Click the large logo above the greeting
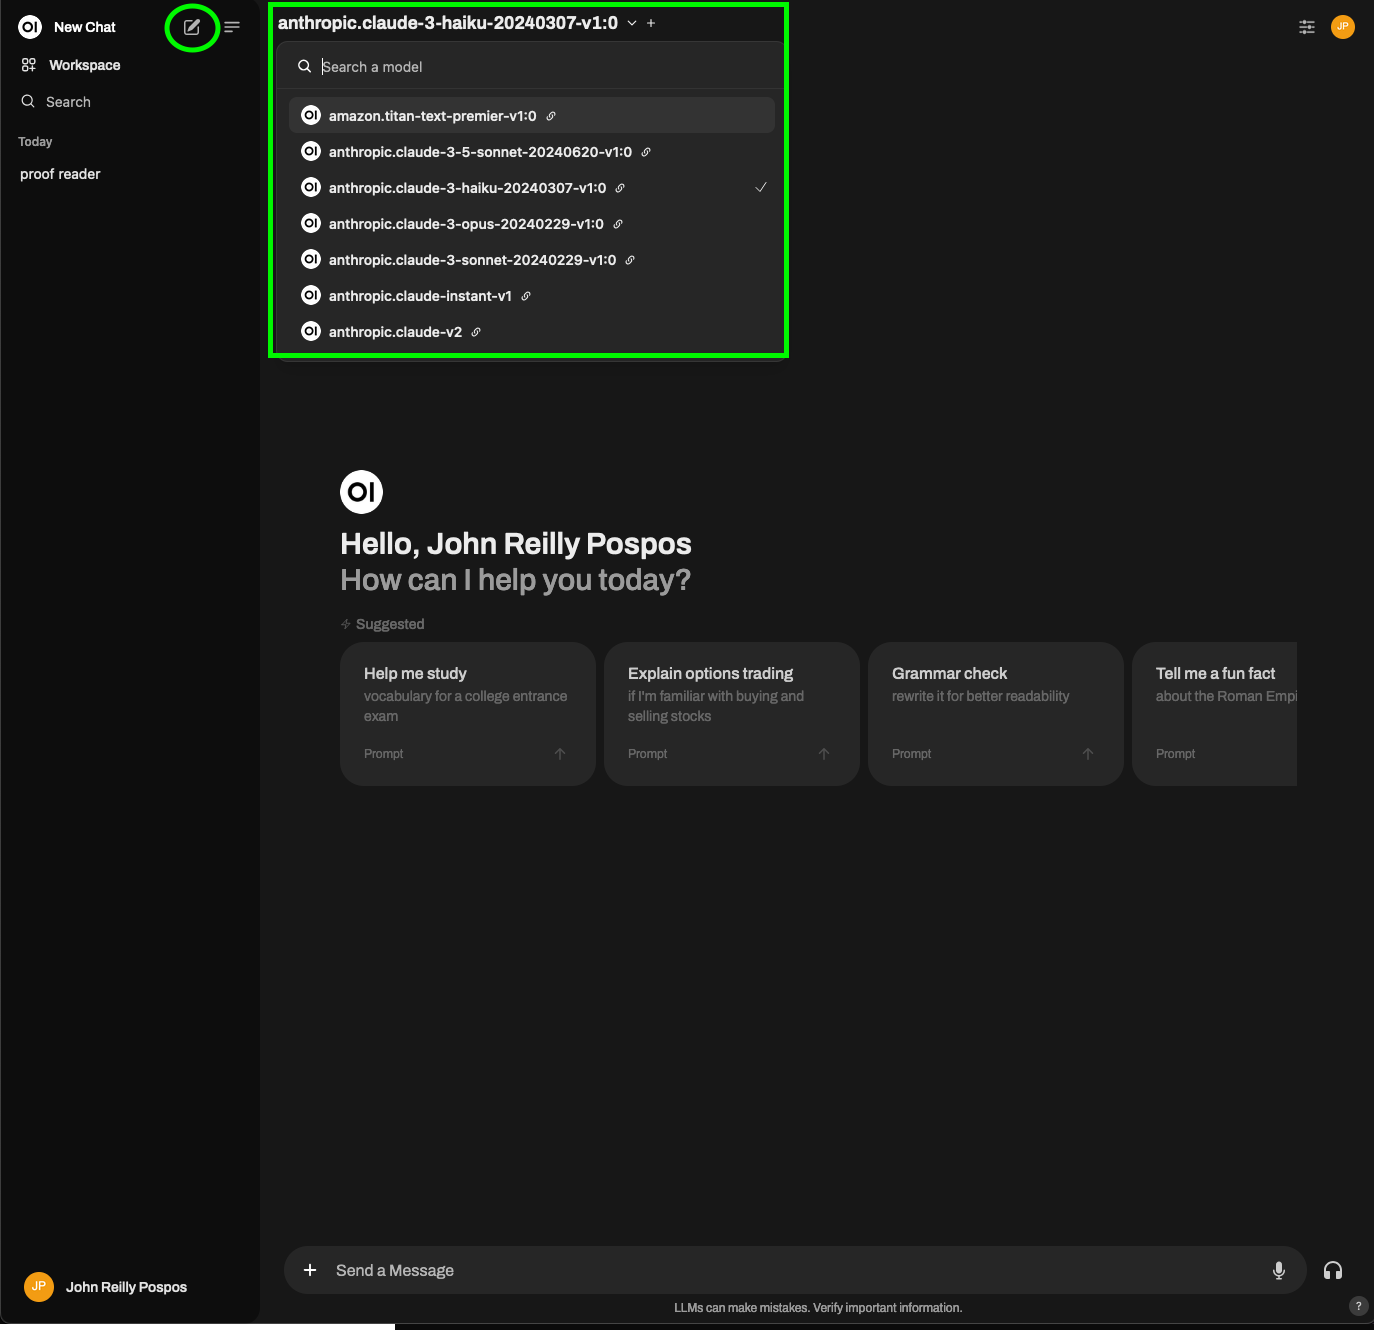This screenshot has height=1330, width=1374. (x=362, y=492)
